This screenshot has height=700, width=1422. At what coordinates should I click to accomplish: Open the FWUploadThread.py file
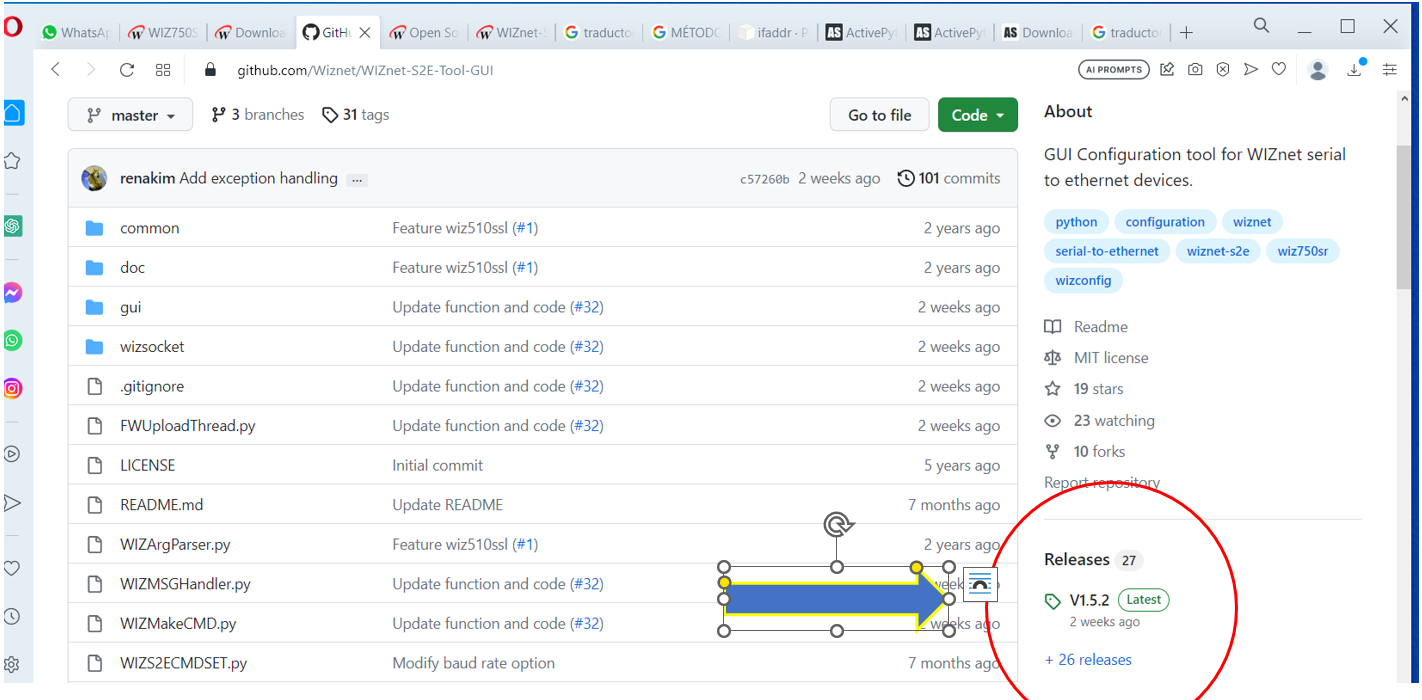[x=188, y=426]
